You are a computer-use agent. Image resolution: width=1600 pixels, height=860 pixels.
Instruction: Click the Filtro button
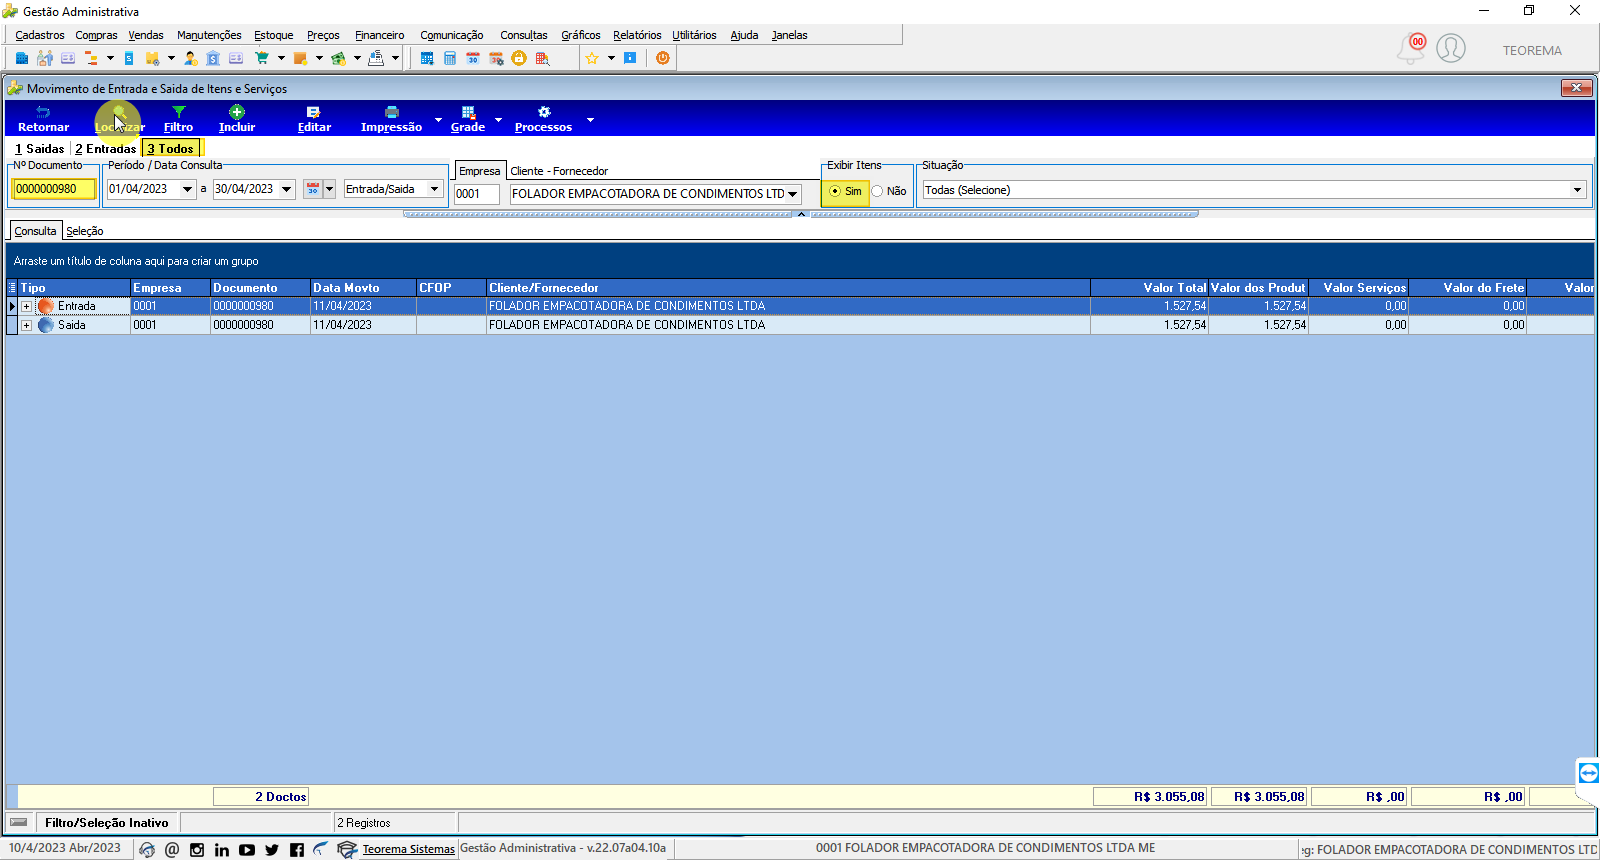(178, 119)
